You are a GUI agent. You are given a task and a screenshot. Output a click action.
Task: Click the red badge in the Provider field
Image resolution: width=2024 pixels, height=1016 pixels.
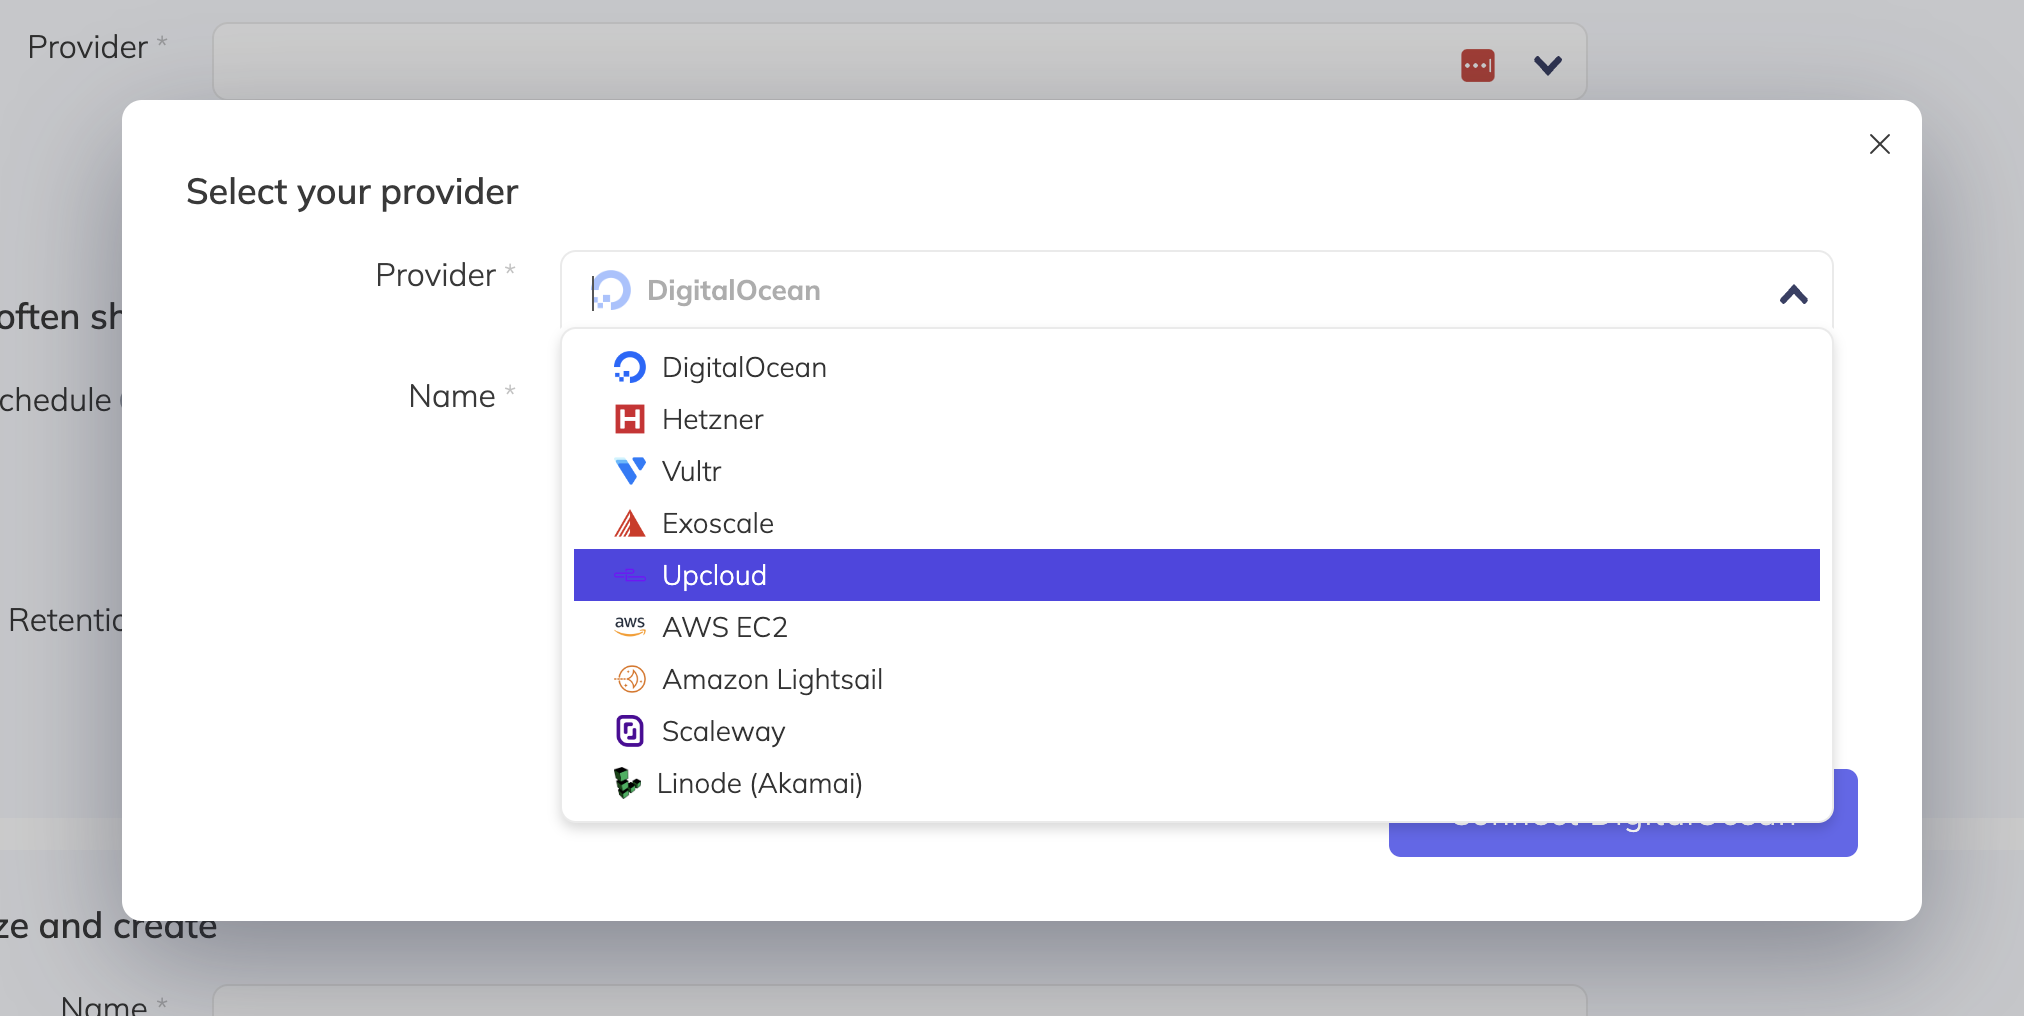[1477, 64]
